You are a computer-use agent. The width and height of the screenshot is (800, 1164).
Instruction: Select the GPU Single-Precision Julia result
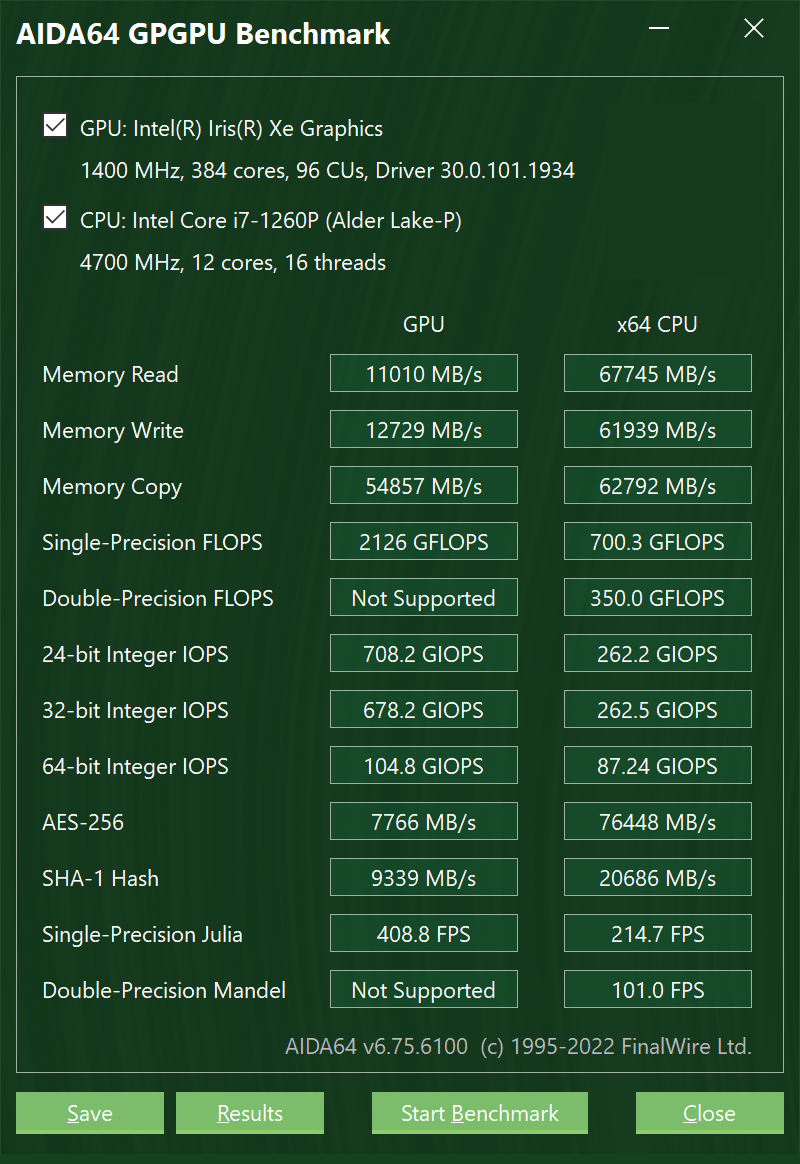(x=424, y=934)
